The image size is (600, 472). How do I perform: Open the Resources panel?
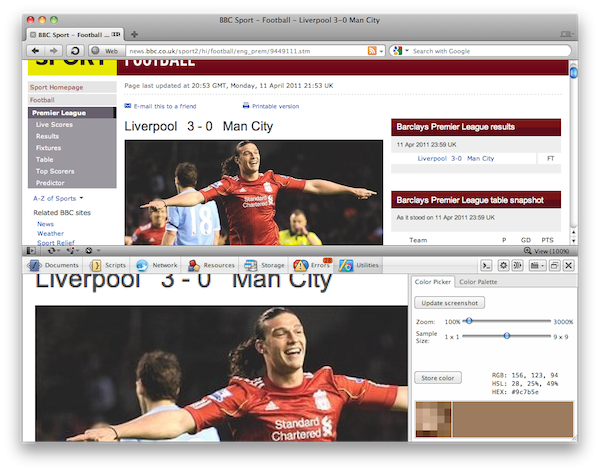[x=211, y=266]
